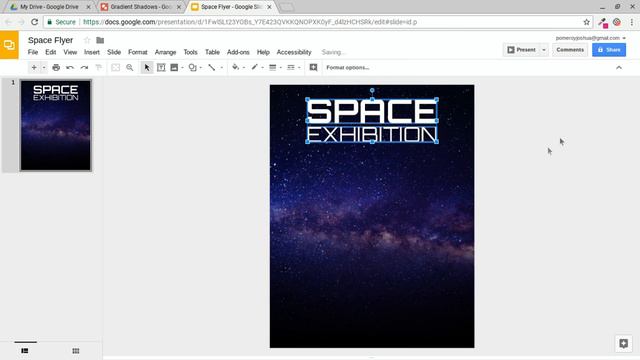Add a comment from toolbar

tap(313, 67)
